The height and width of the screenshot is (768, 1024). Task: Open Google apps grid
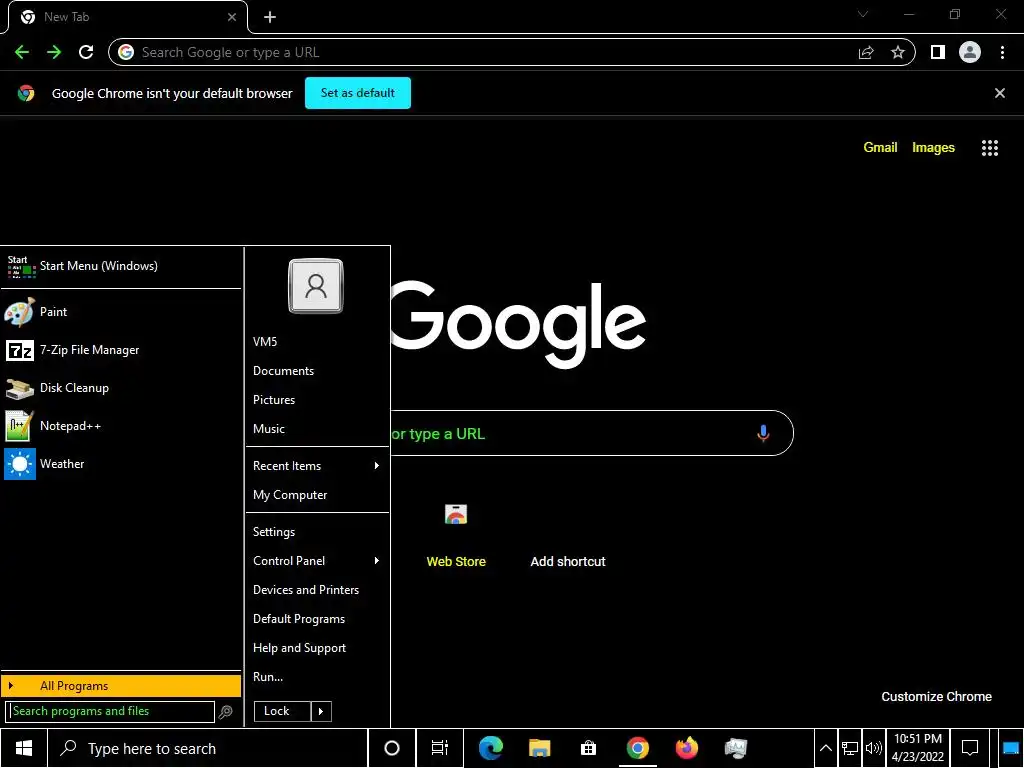point(990,148)
